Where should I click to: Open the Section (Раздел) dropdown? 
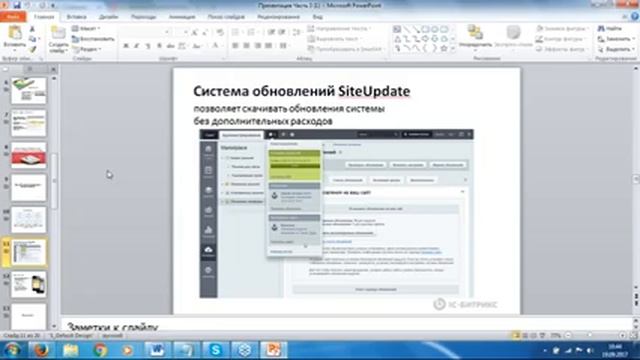[x=87, y=49]
